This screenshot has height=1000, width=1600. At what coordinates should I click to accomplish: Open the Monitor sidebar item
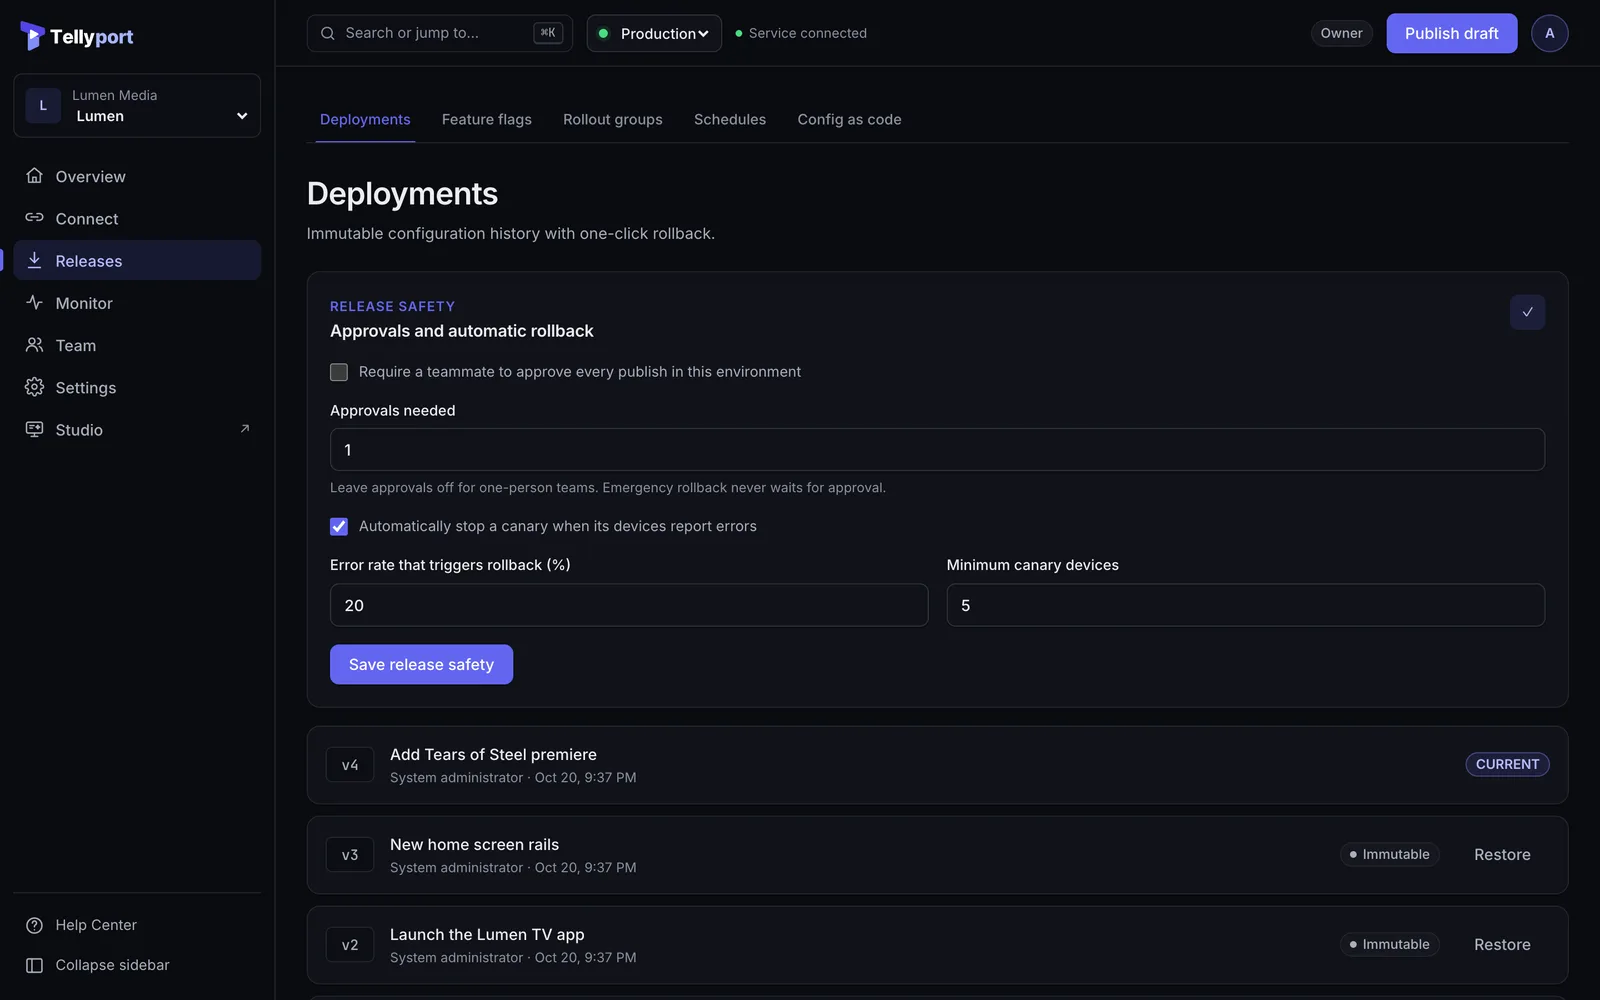137,303
